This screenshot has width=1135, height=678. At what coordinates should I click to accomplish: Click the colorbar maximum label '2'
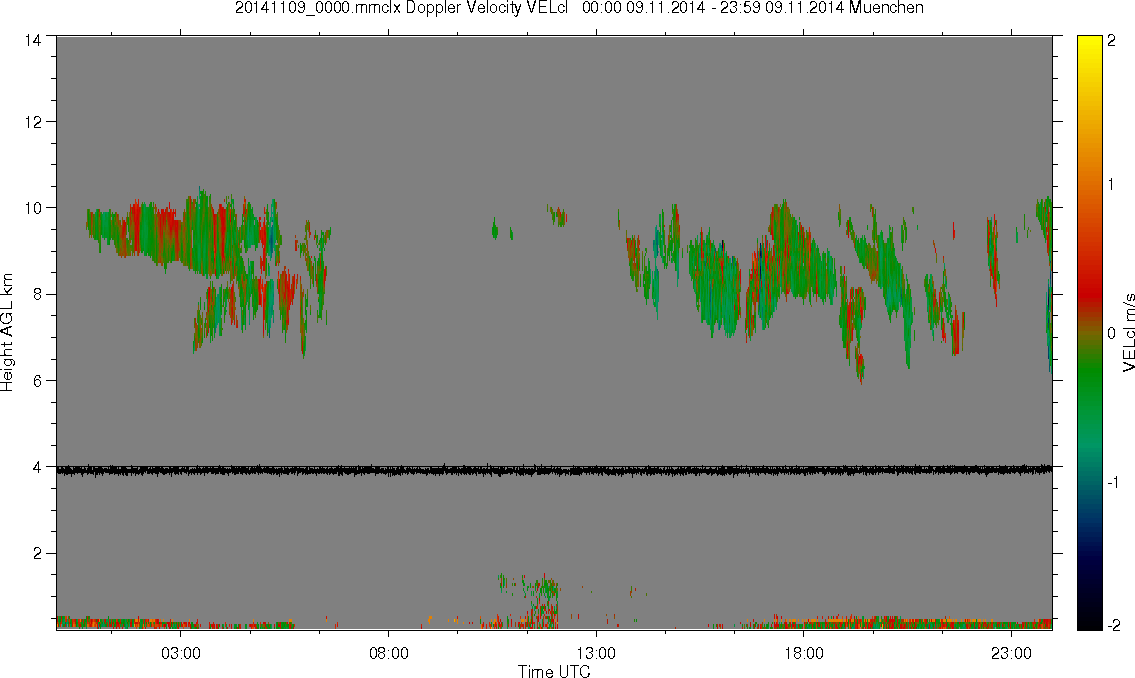(x=1112, y=41)
